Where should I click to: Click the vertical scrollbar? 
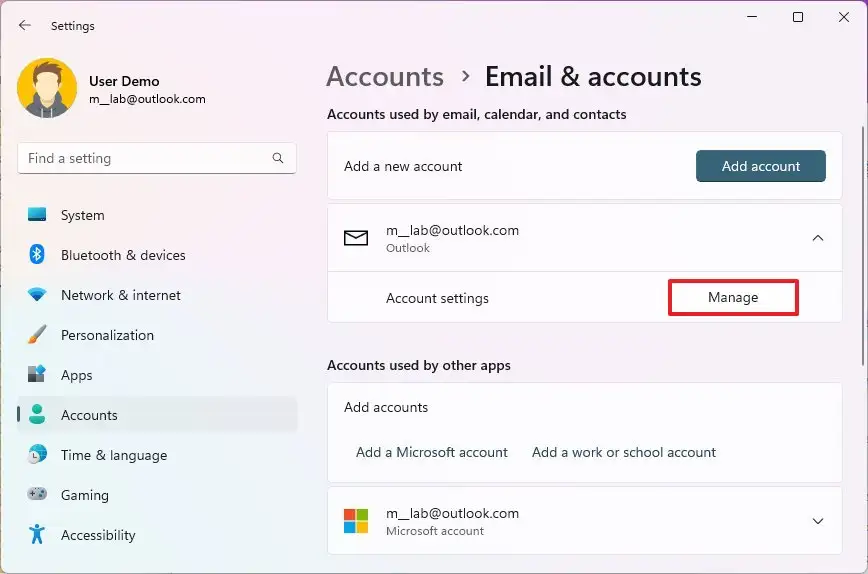862,246
